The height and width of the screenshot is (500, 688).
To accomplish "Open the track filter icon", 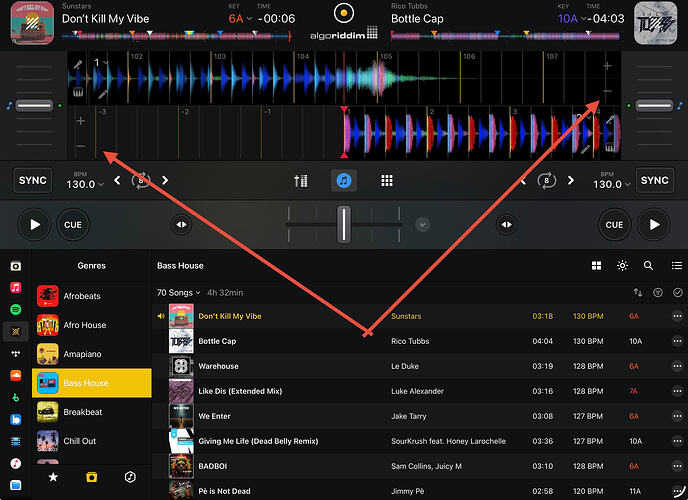I will [657, 293].
